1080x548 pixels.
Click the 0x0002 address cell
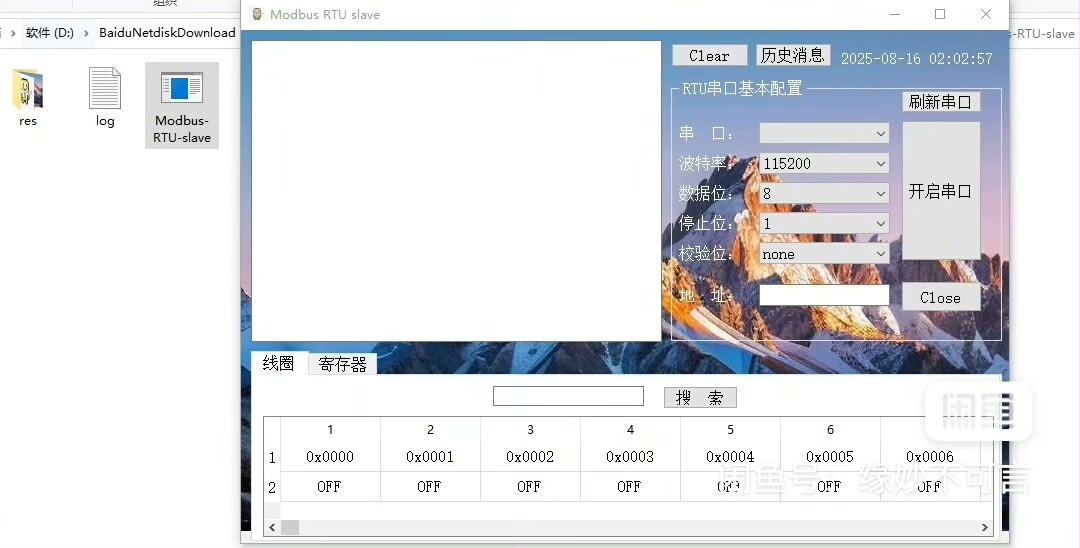point(530,457)
